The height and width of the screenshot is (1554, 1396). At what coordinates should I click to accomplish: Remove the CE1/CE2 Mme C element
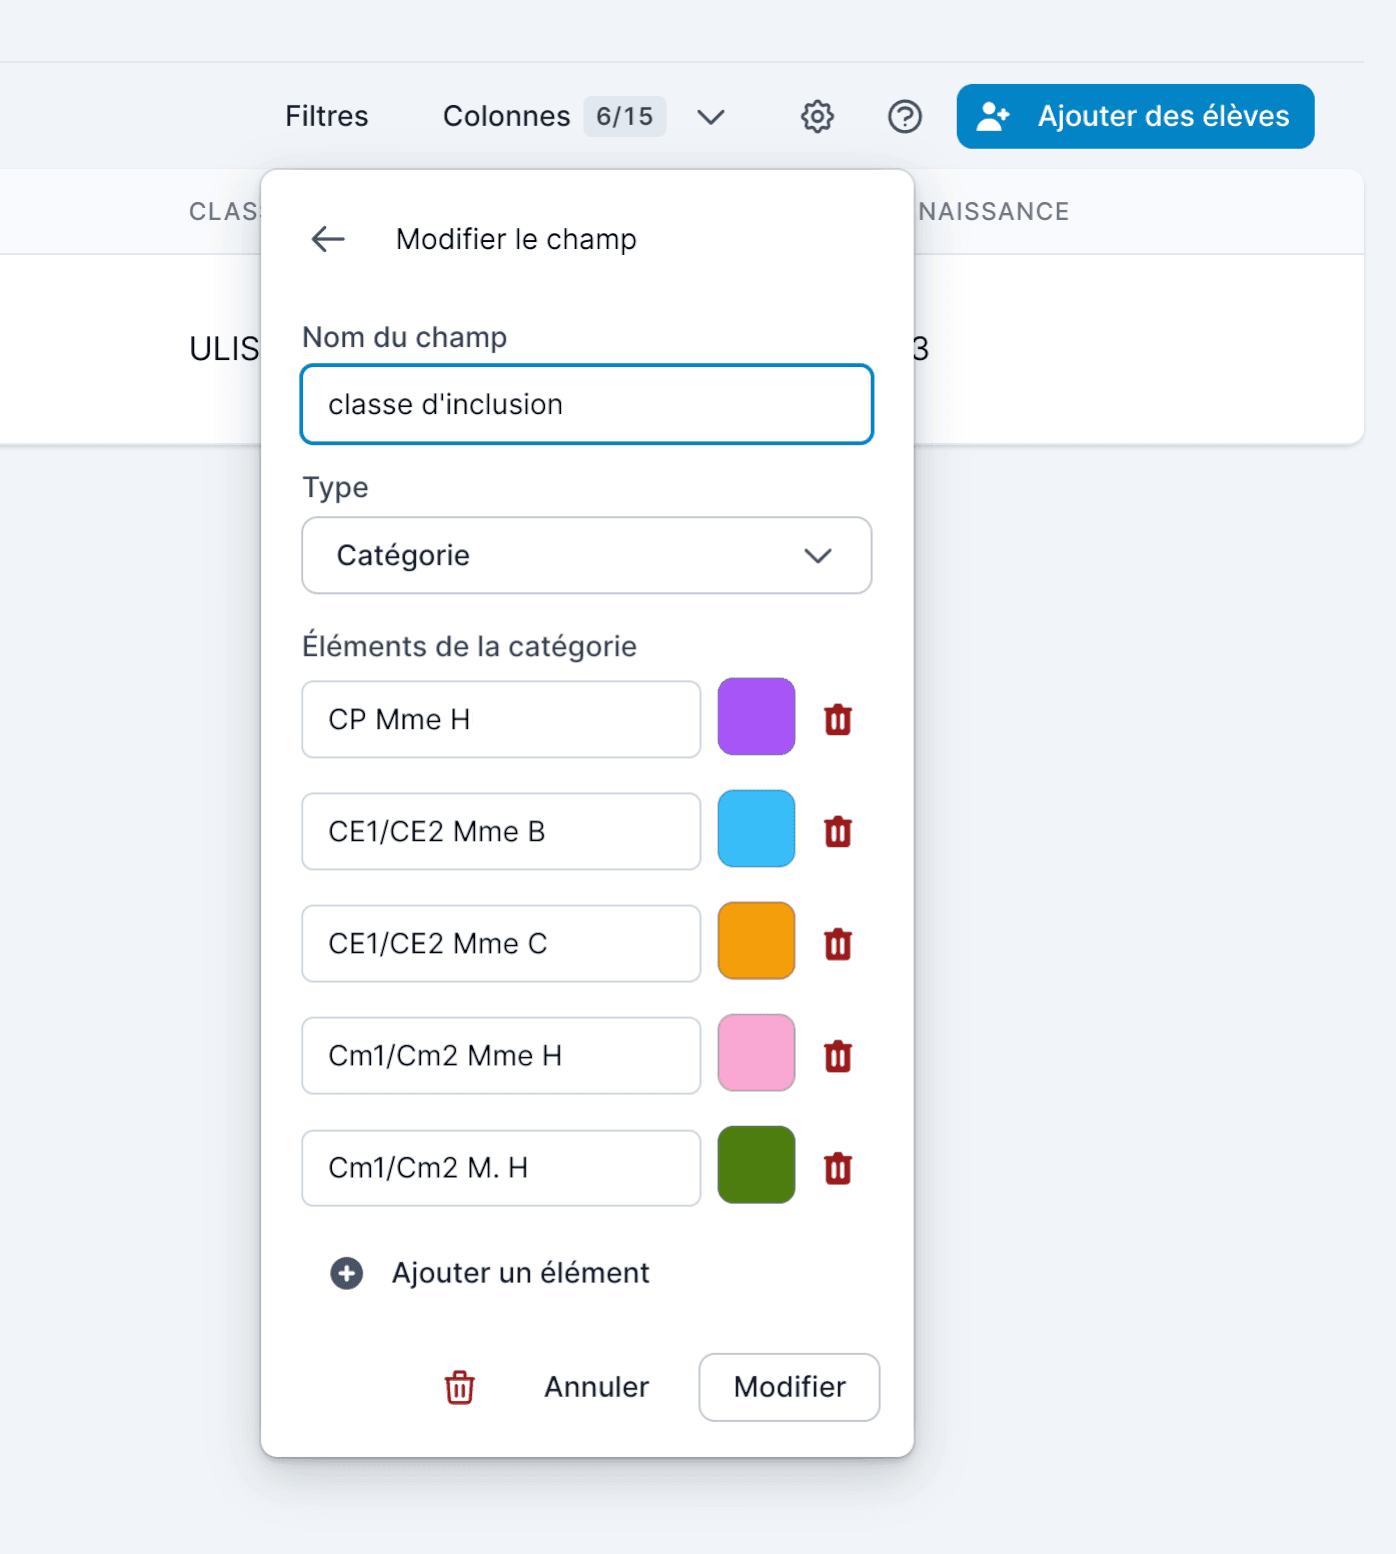coord(837,943)
